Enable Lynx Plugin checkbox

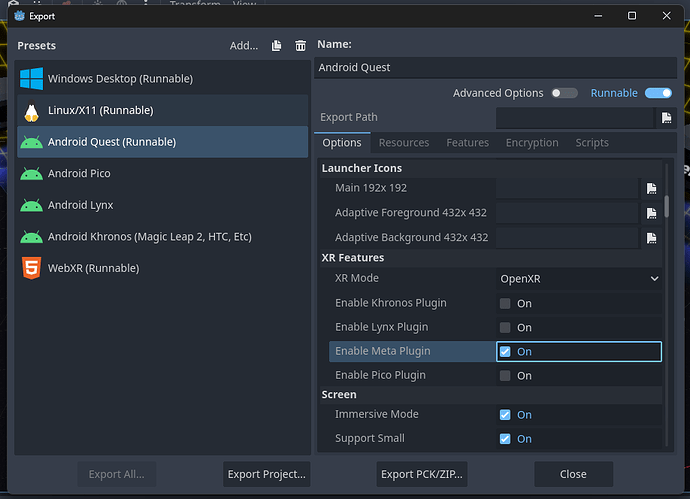(x=505, y=328)
